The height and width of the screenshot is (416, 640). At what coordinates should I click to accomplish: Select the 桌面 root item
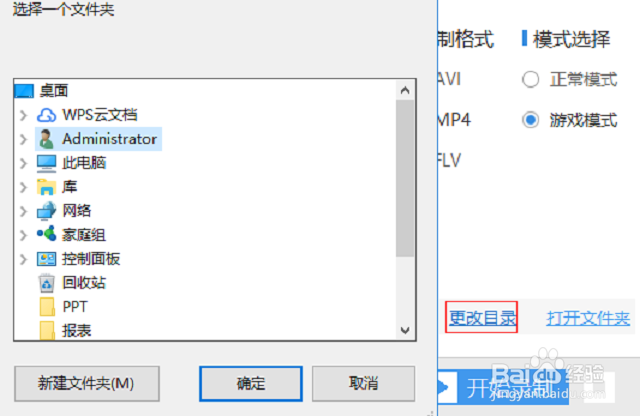42,91
